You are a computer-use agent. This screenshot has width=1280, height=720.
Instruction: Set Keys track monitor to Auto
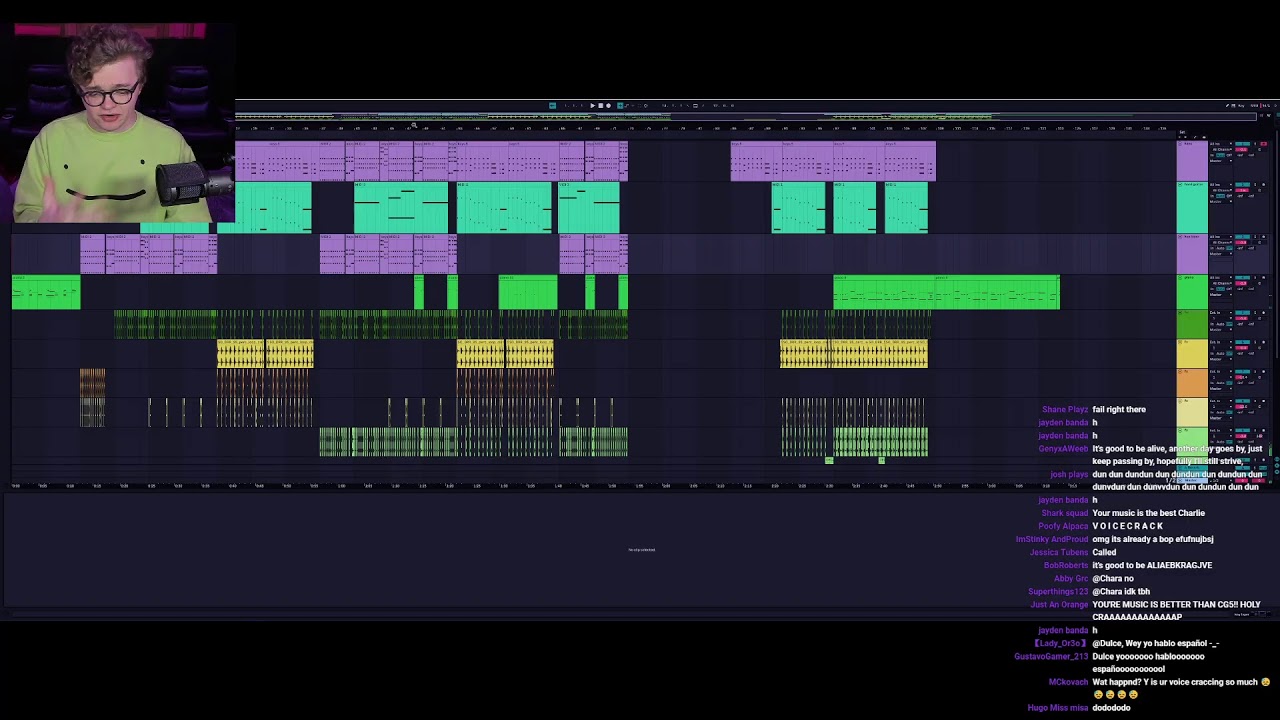(x=1220, y=155)
